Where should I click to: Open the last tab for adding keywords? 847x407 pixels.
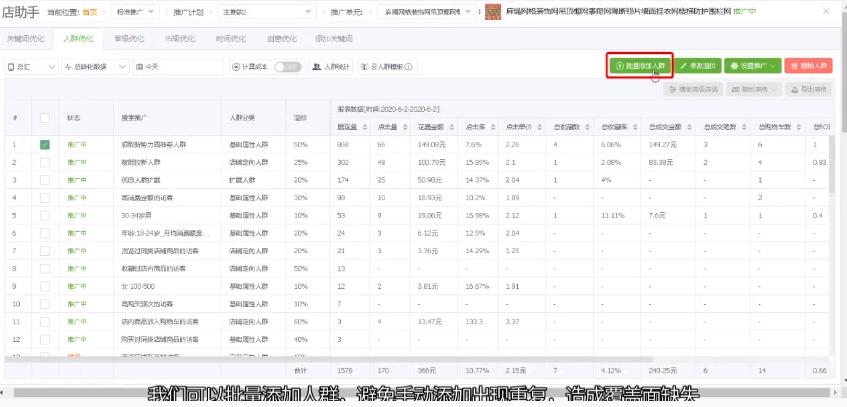coord(334,39)
